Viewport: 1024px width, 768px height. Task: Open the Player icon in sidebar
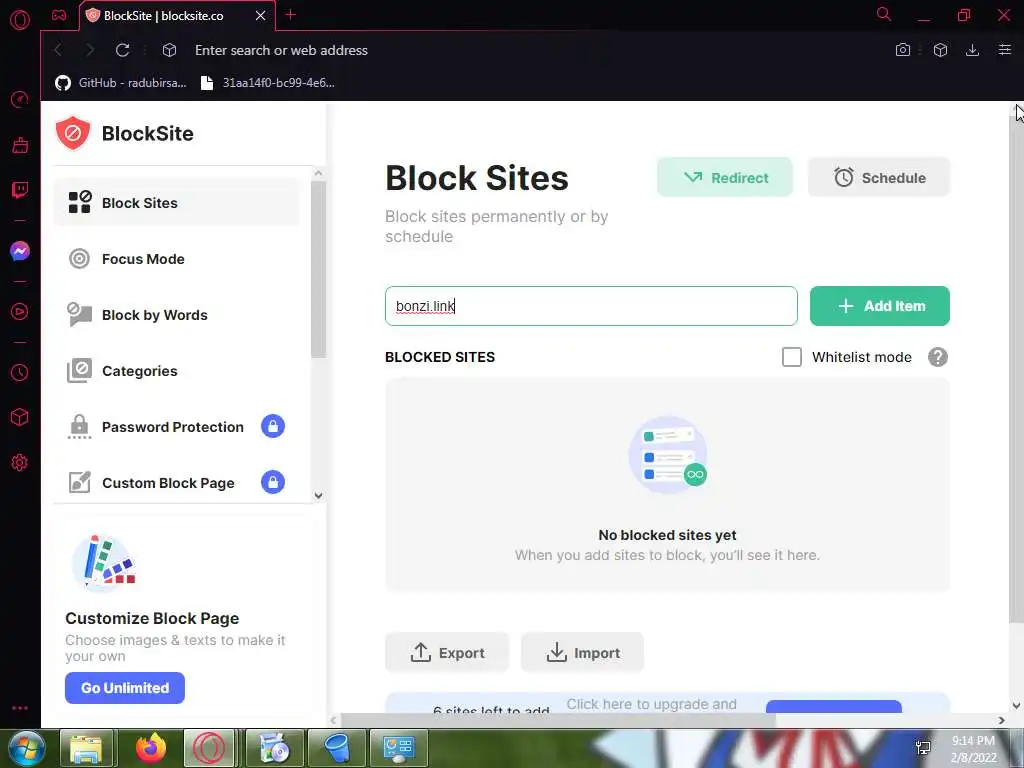[x=20, y=312]
